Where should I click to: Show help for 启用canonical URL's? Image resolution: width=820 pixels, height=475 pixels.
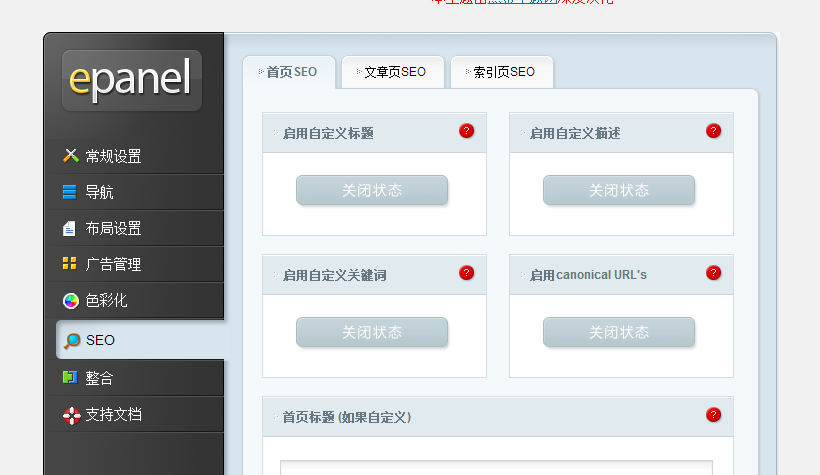pyautogui.click(x=713, y=273)
